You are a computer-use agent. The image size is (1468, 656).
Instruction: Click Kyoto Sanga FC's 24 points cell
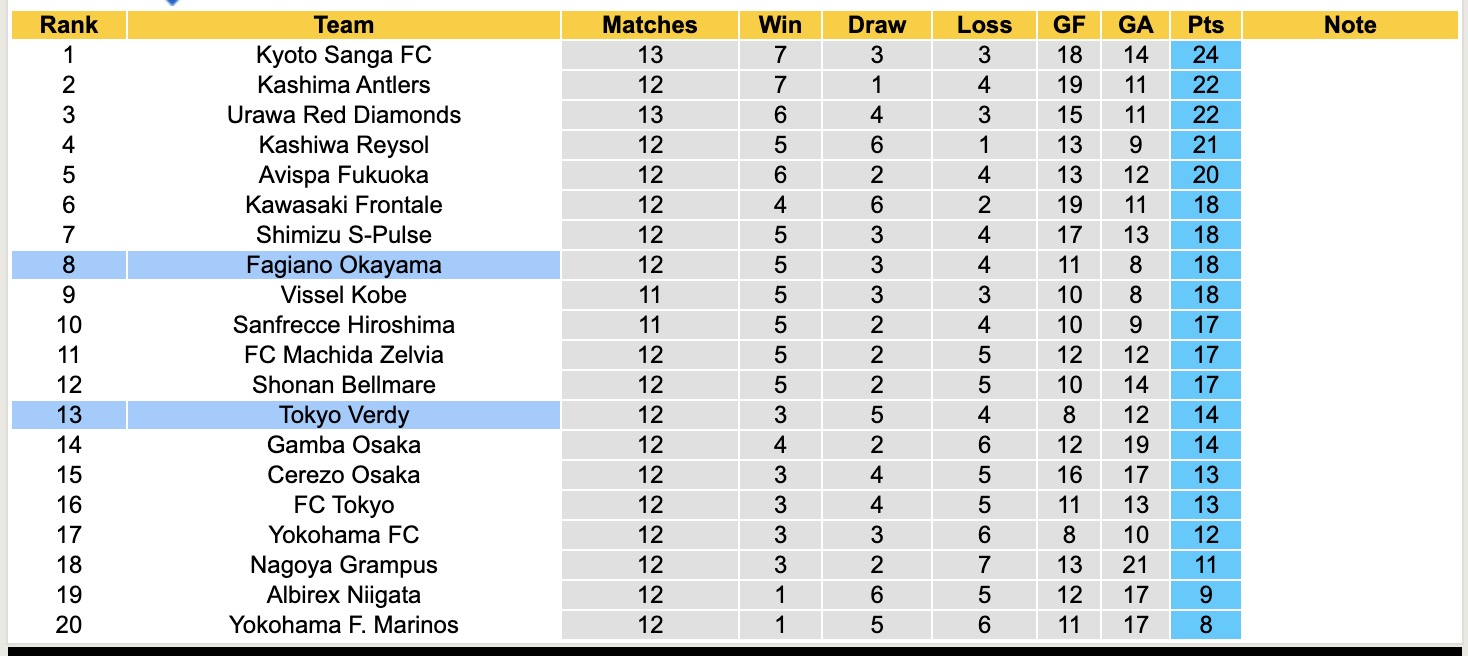click(1205, 55)
